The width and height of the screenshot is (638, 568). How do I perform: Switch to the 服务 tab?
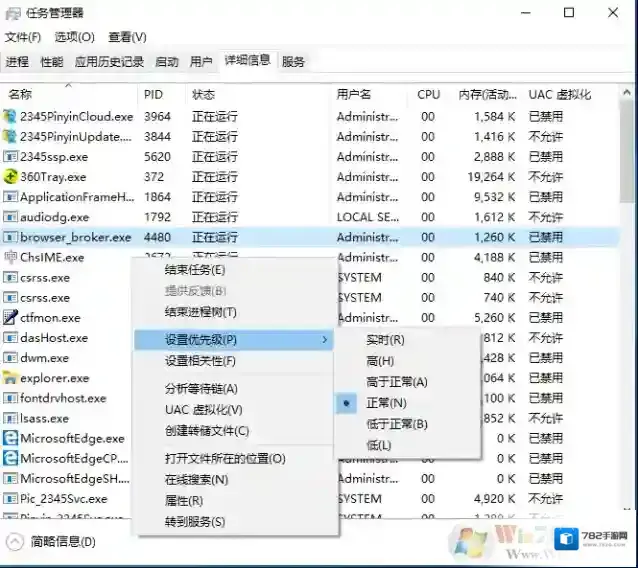(x=293, y=62)
